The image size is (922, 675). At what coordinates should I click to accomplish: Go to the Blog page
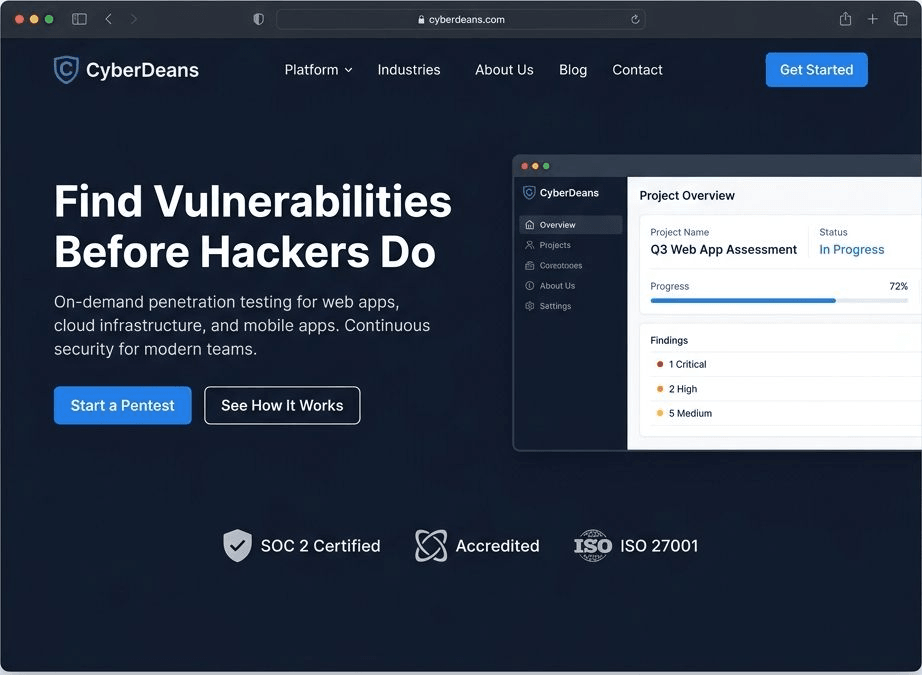pyautogui.click(x=573, y=70)
